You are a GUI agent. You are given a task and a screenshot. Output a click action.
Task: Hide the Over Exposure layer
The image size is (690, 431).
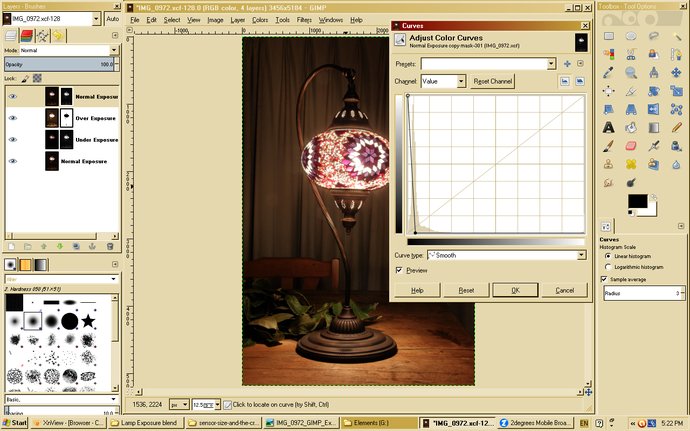12,117
